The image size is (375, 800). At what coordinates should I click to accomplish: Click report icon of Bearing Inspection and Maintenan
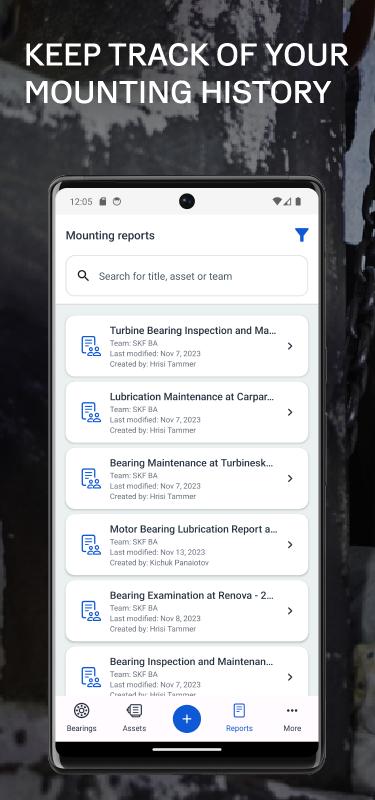(91, 677)
